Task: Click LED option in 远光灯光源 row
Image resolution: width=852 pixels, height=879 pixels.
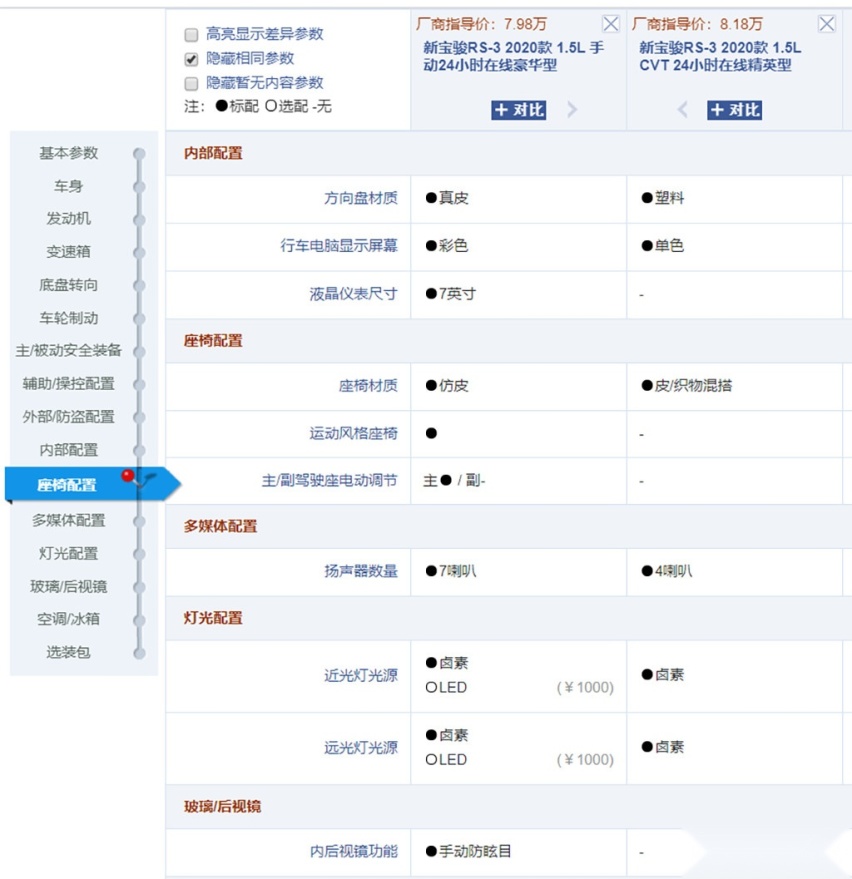Action: (x=446, y=760)
